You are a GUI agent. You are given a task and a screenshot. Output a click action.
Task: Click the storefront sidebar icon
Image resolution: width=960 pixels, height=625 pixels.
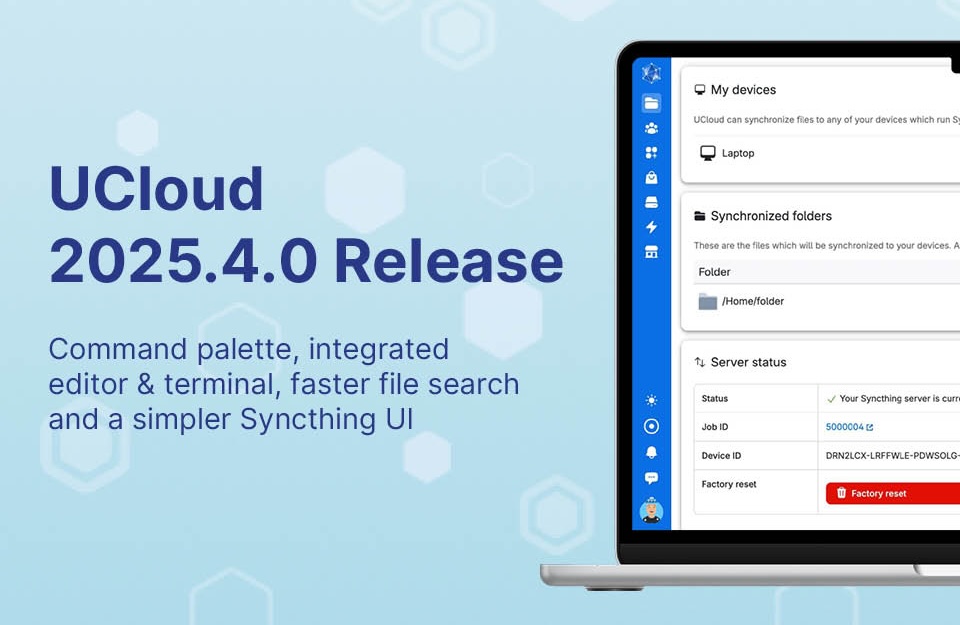(x=651, y=252)
